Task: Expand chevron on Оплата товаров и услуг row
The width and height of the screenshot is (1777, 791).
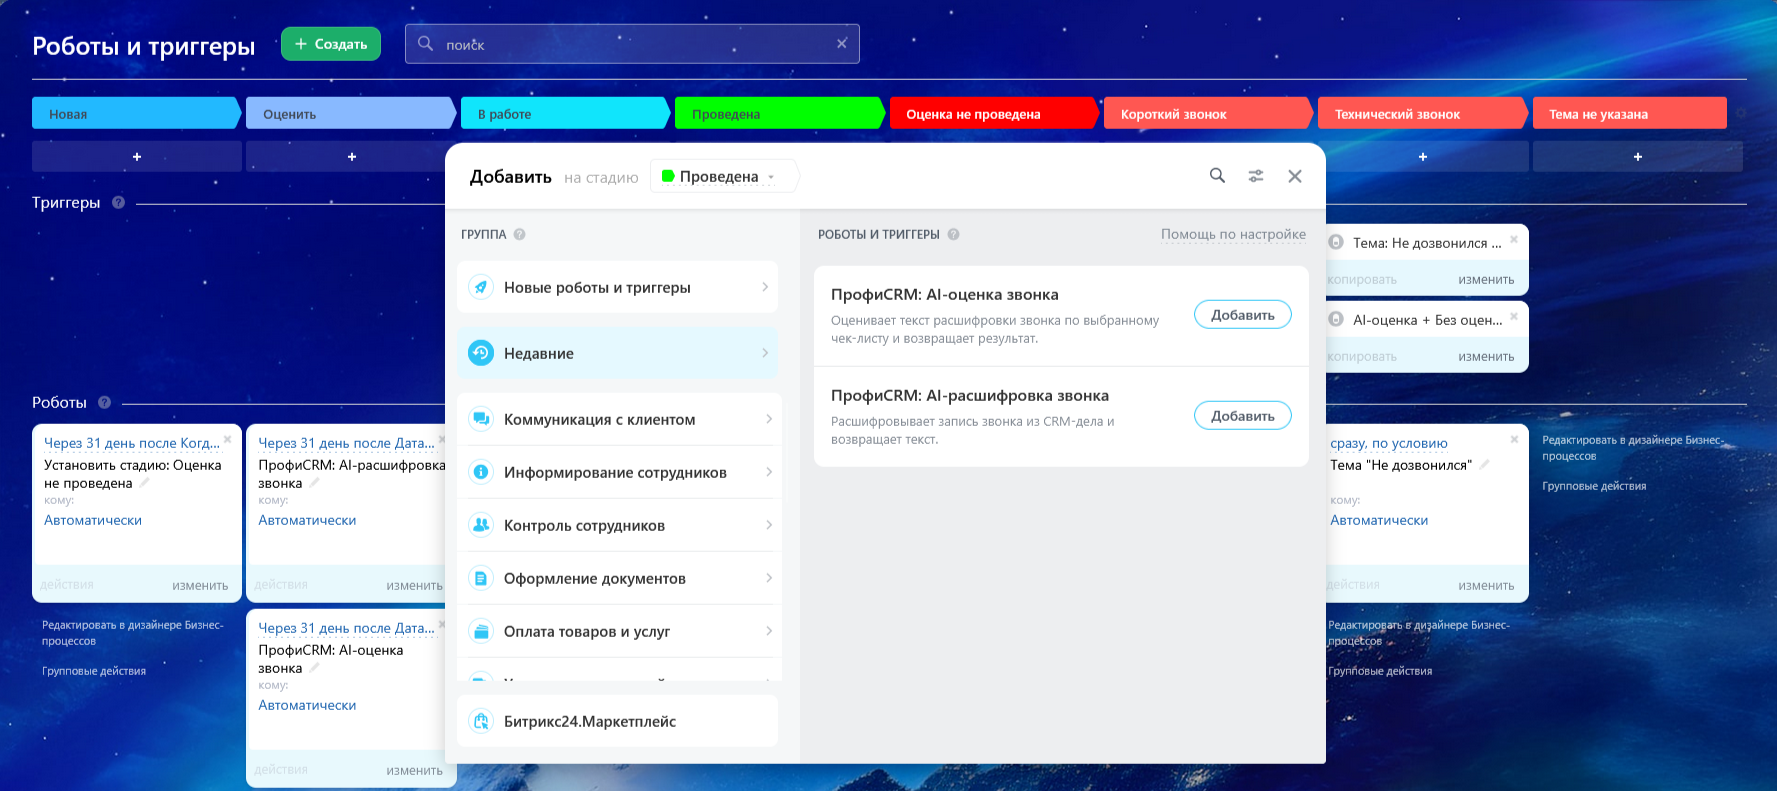Action: point(769,631)
